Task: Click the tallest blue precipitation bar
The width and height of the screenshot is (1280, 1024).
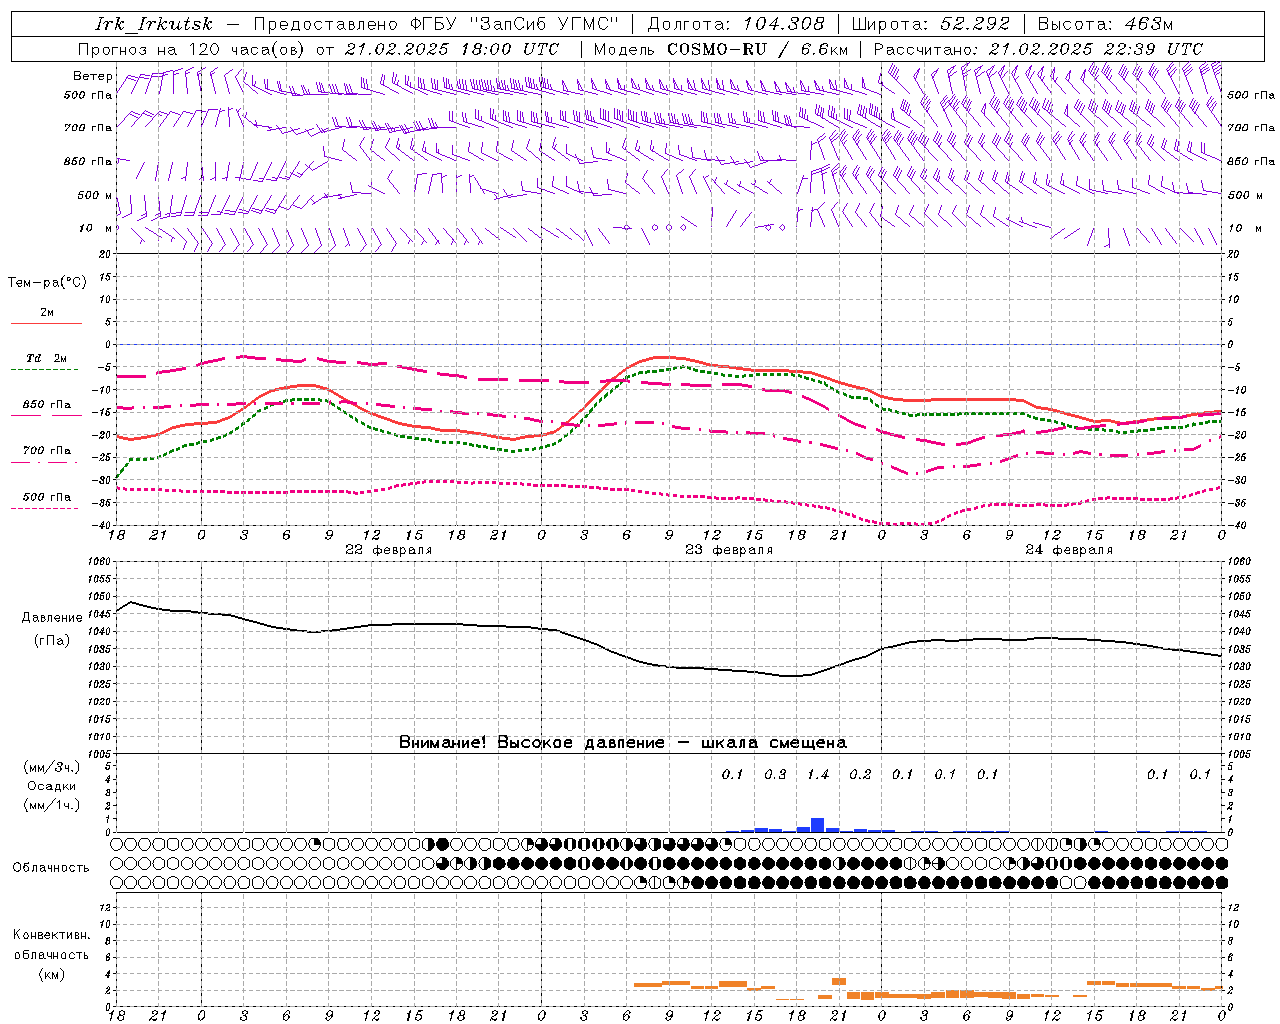Action: tap(817, 825)
